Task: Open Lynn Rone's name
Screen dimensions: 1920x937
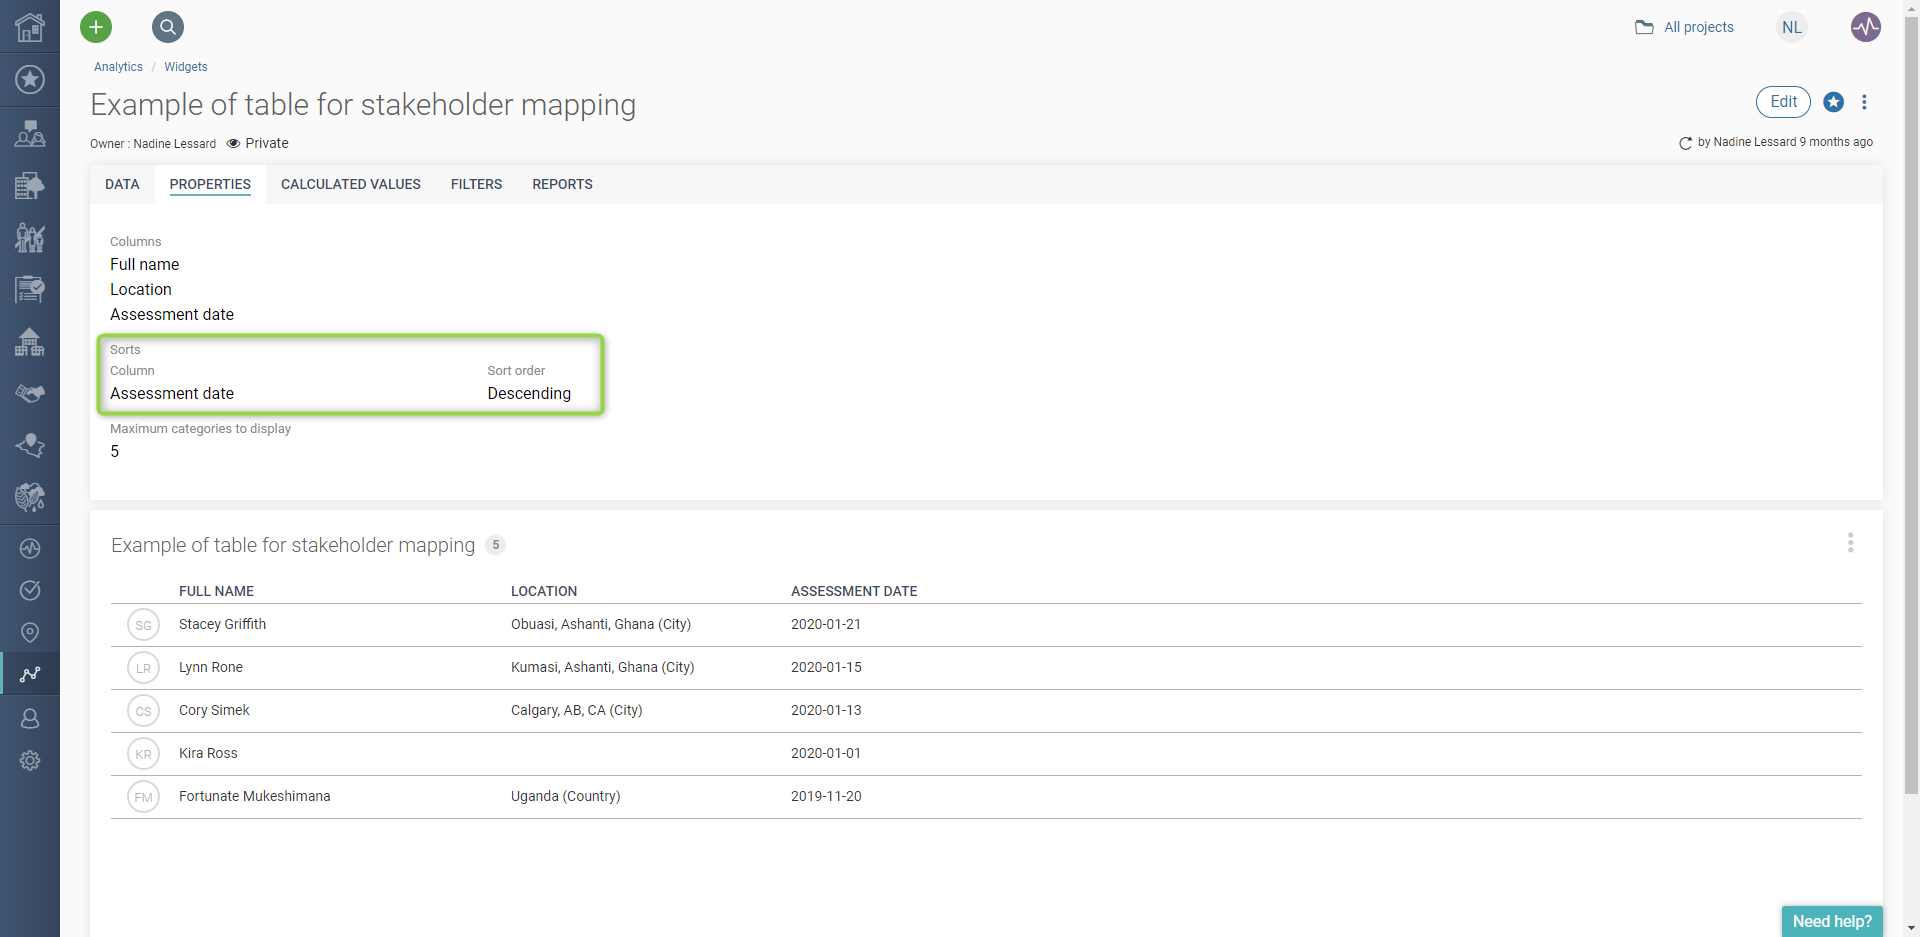Action: [x=211, y=667]
